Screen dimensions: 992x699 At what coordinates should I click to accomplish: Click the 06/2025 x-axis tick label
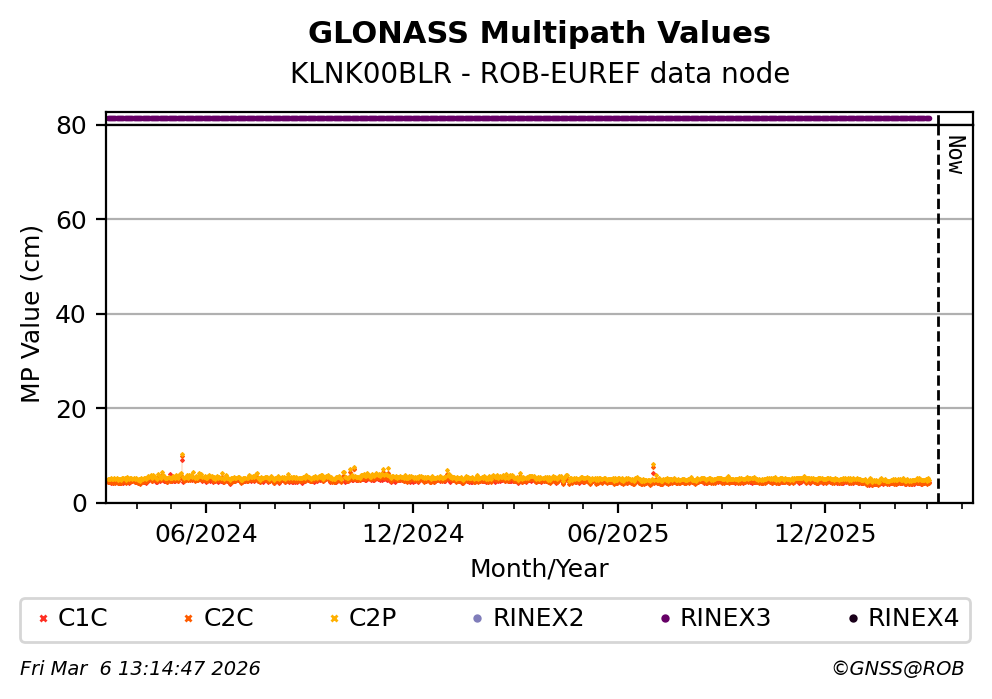(617, 534)
